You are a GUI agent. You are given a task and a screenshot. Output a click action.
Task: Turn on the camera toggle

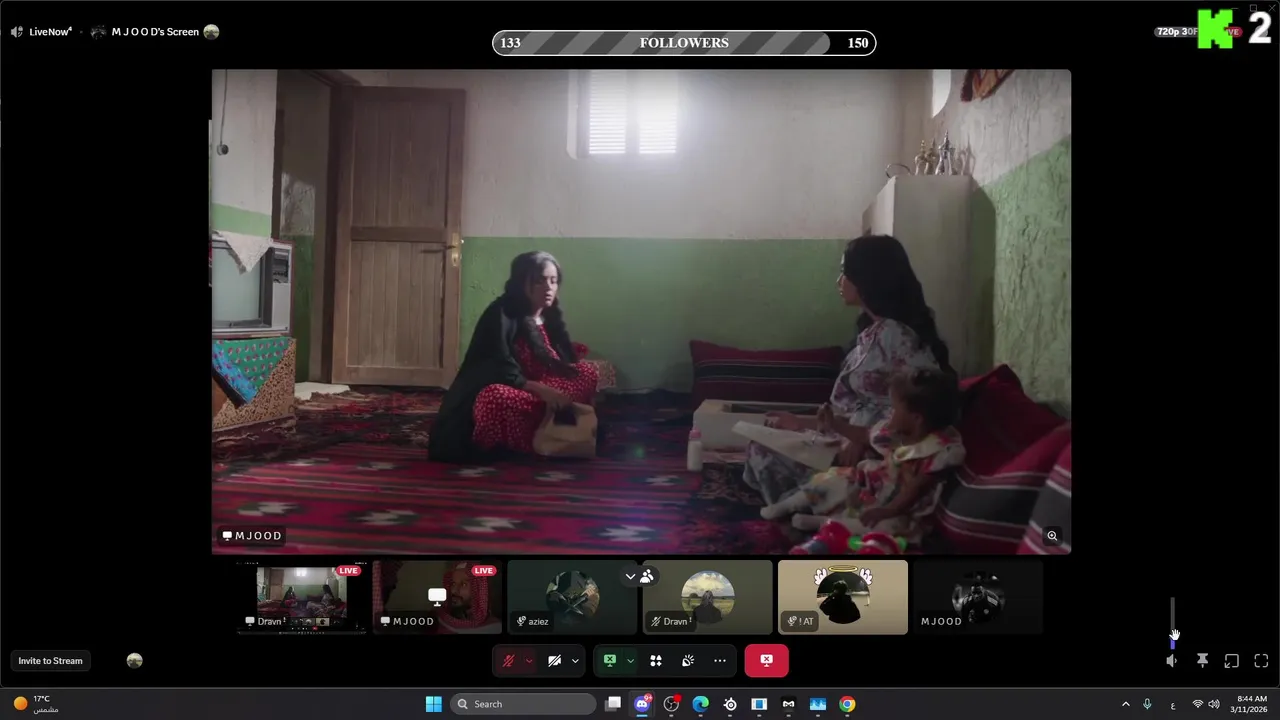point(554,661)
